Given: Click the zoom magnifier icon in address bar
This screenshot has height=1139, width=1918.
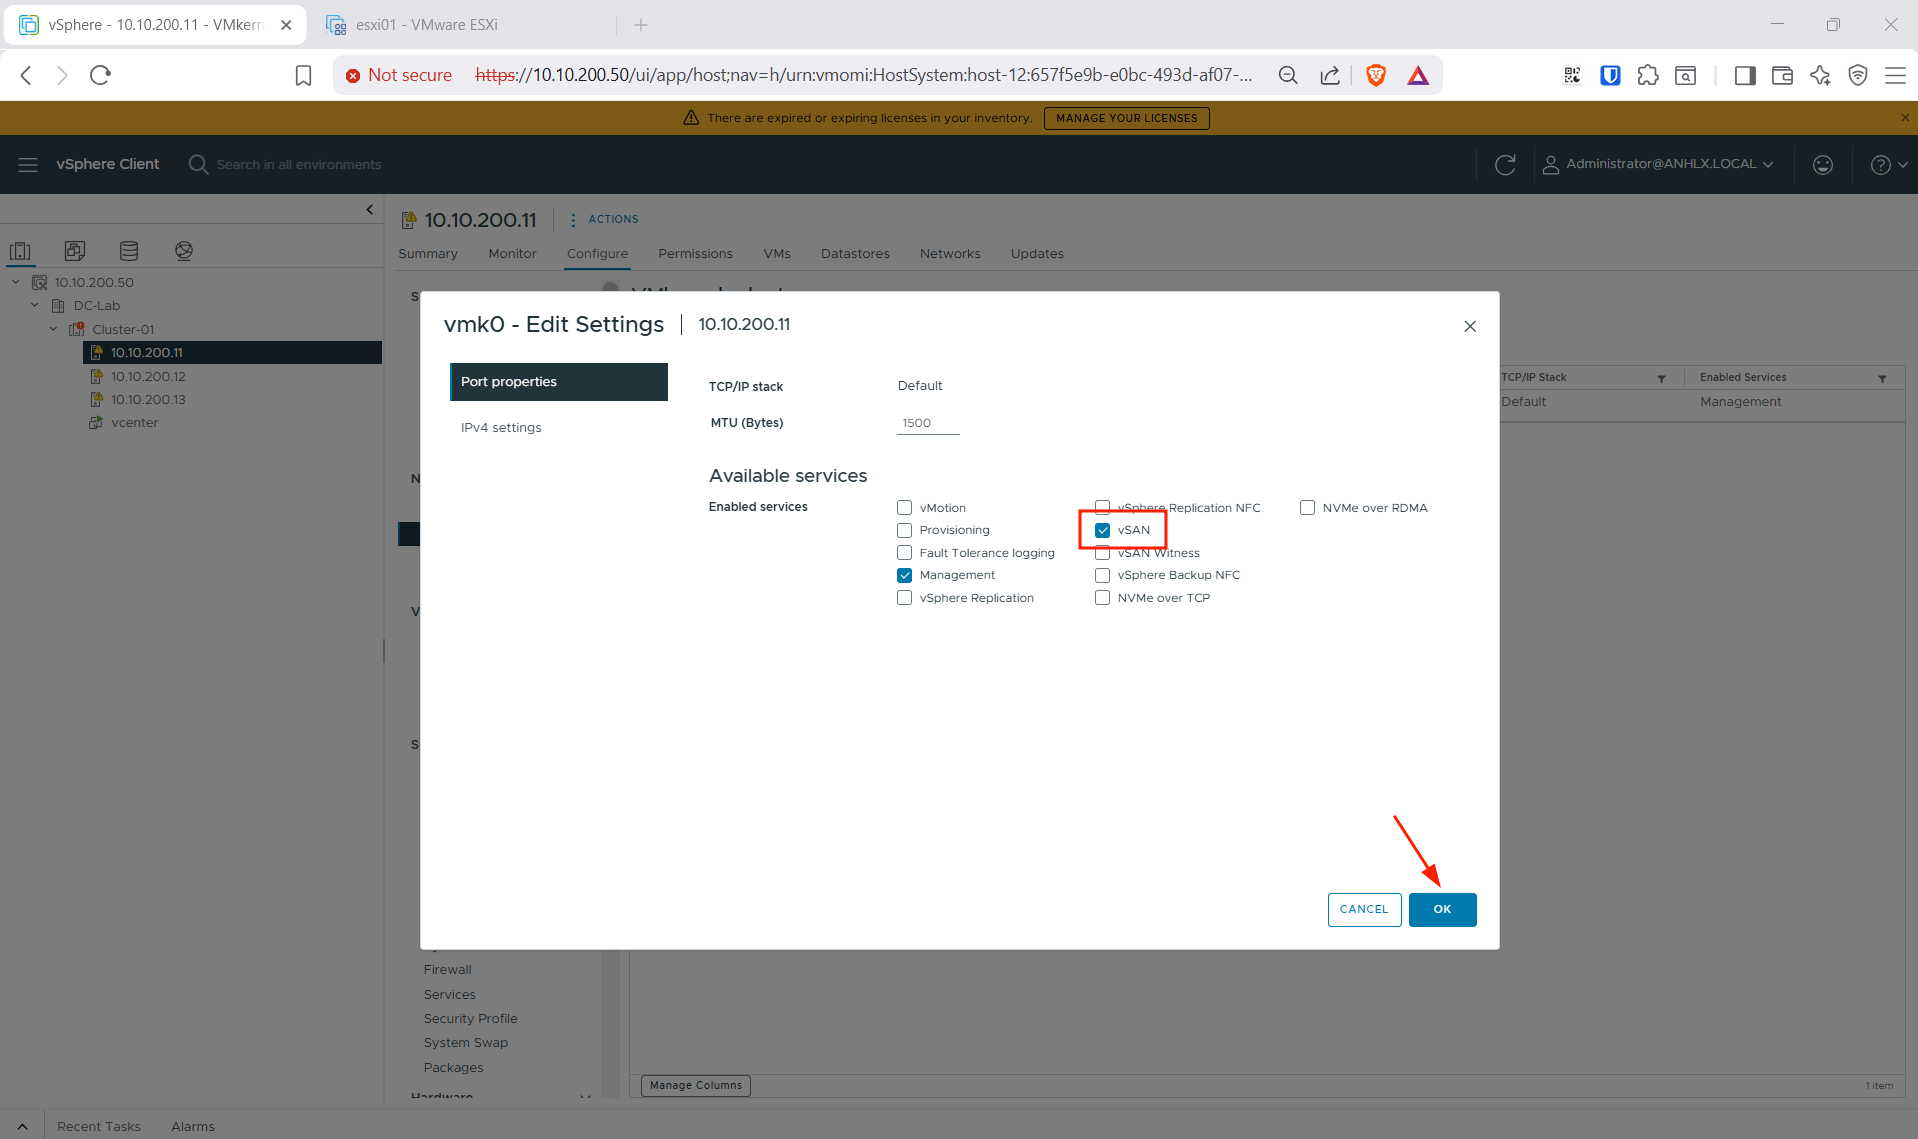Looking at the screenshot, I should [x=1288, y=75].
